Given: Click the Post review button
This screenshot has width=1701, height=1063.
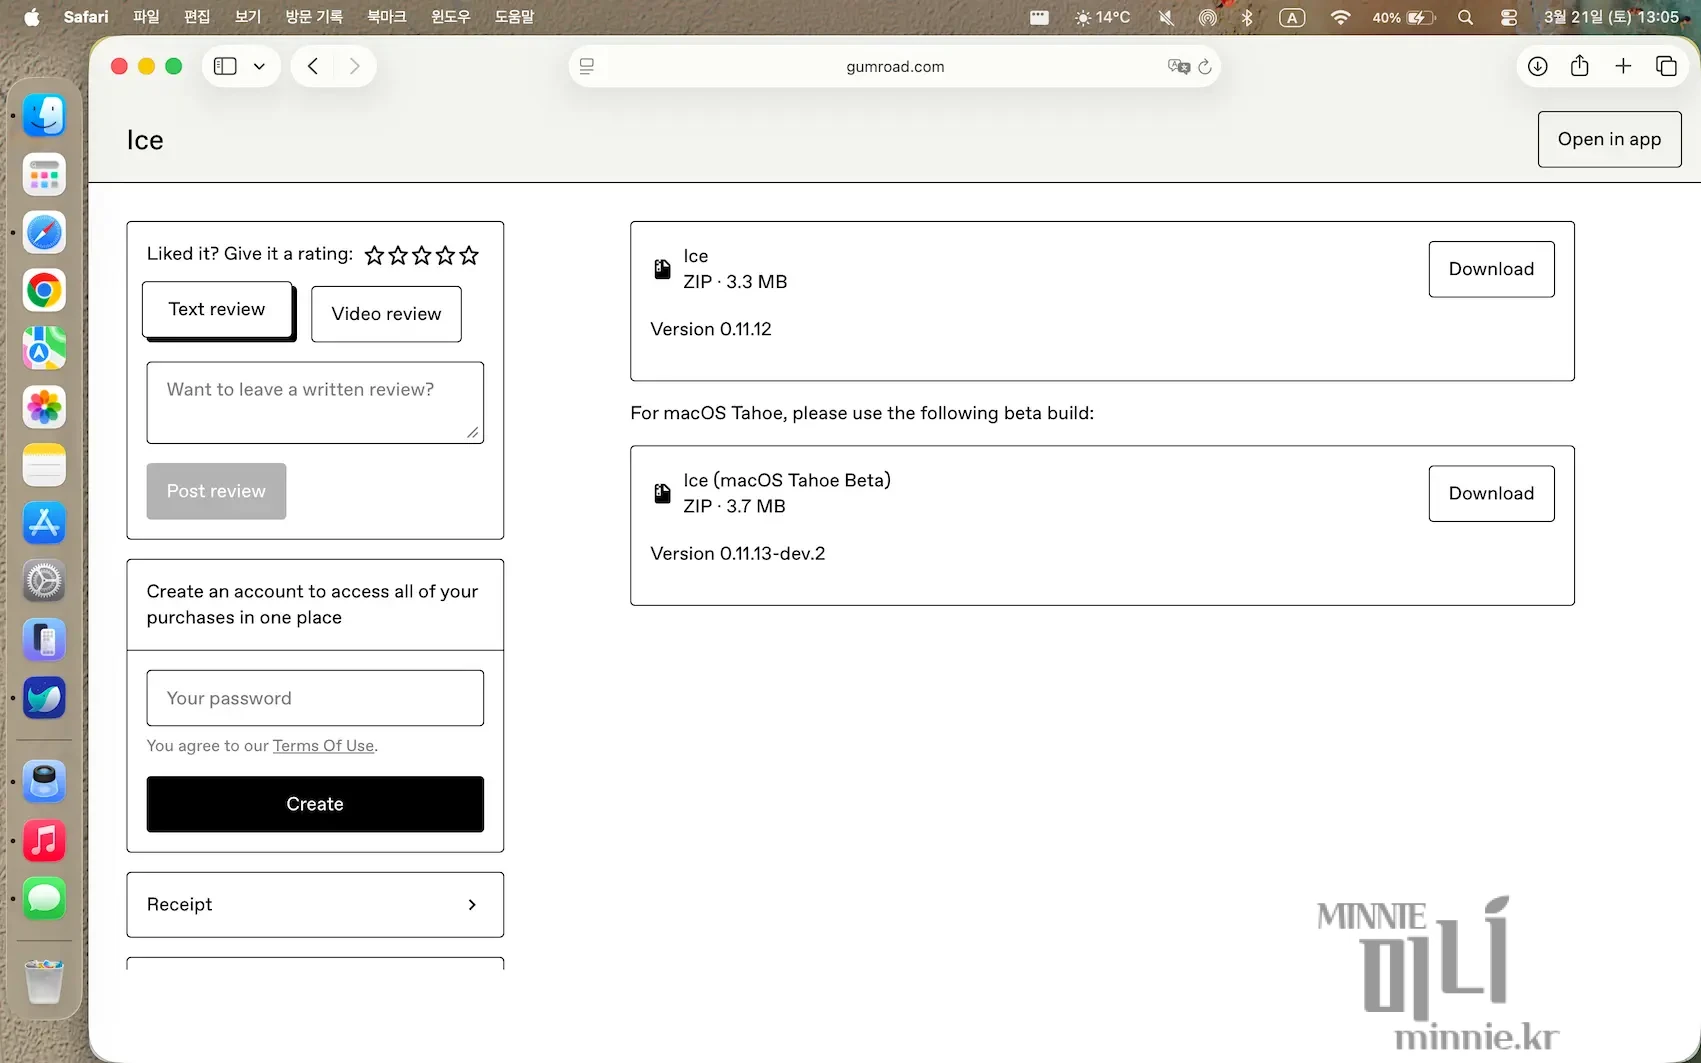Looking at the screenshot, I should [216, 491].
